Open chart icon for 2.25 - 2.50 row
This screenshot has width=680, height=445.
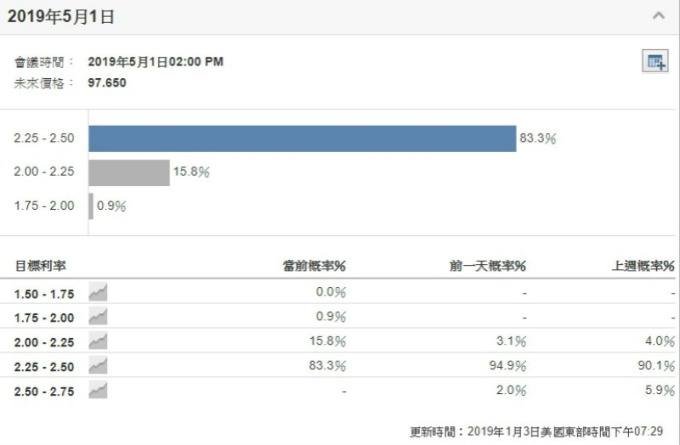tap(98, 366)
